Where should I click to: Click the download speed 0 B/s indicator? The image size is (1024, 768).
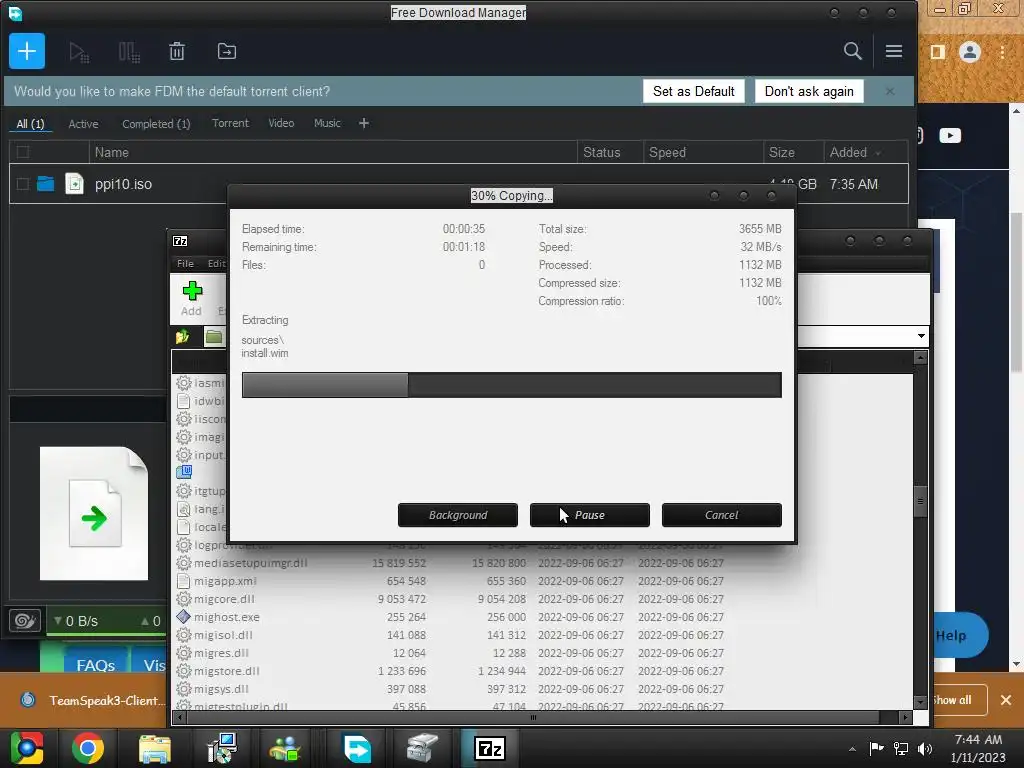tap(76, 621)
